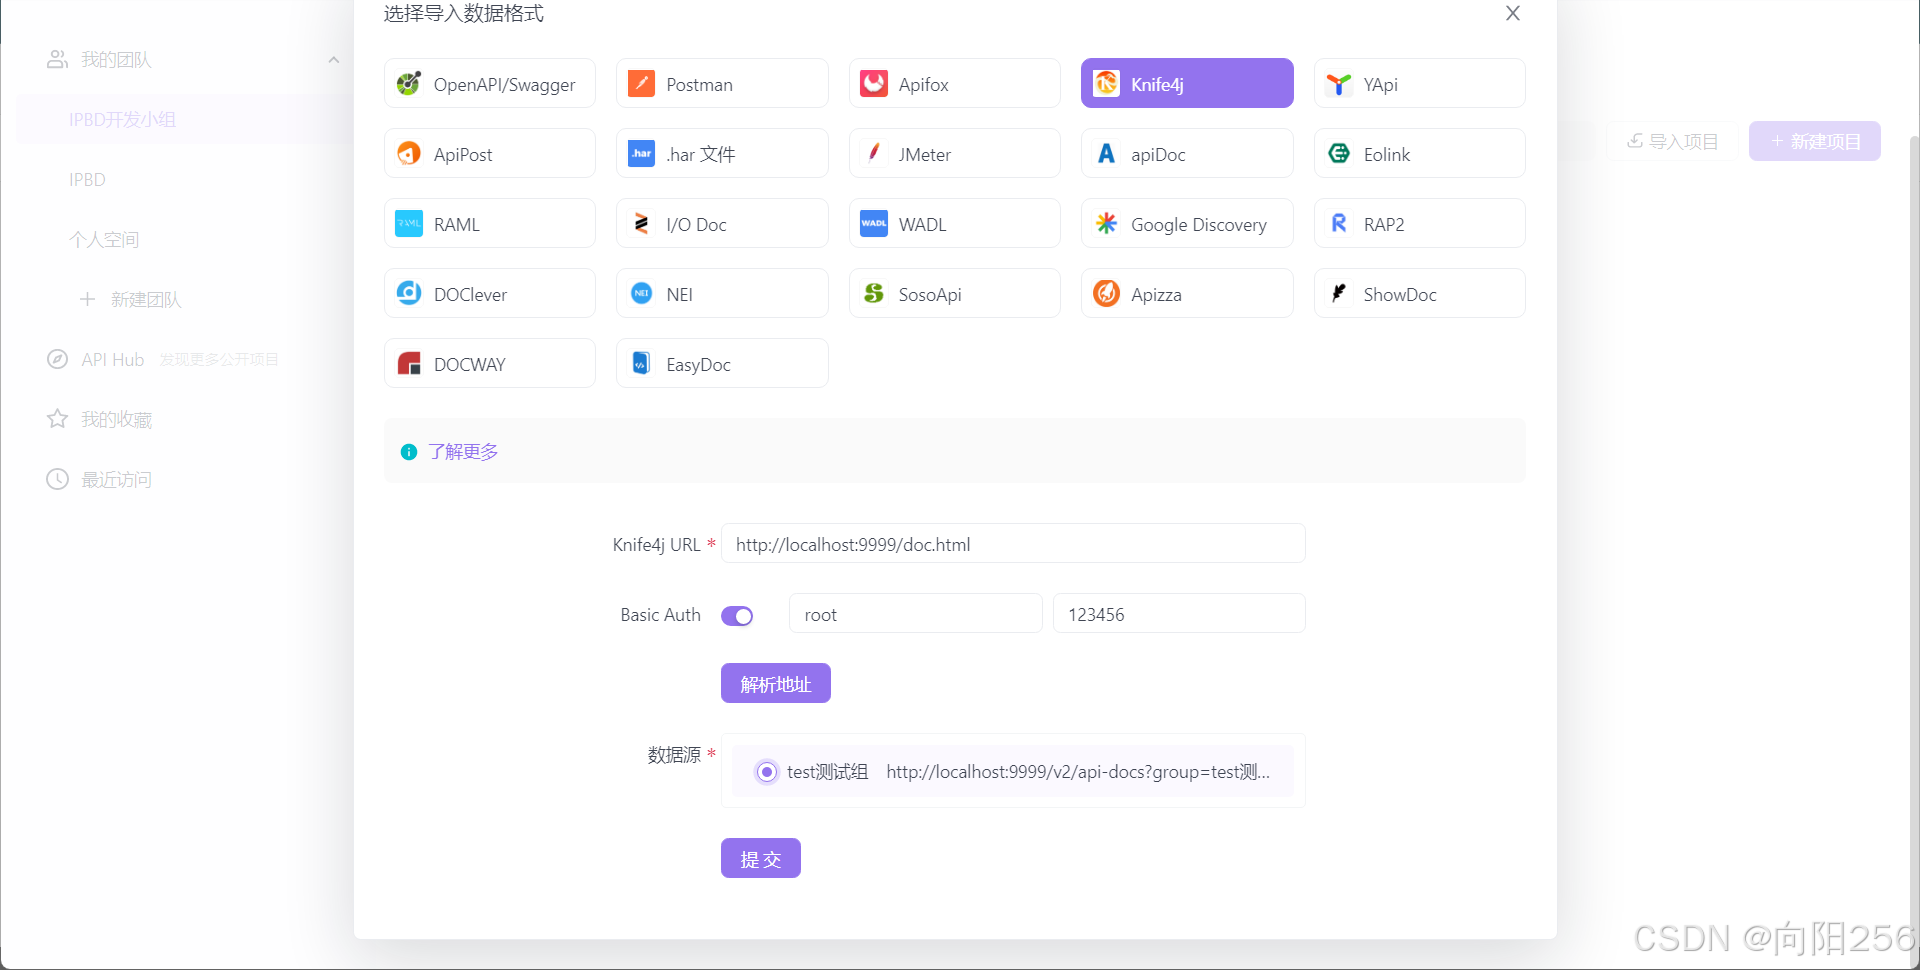
Task: Select the RAML format option
Action: click(x=489, y=224)
